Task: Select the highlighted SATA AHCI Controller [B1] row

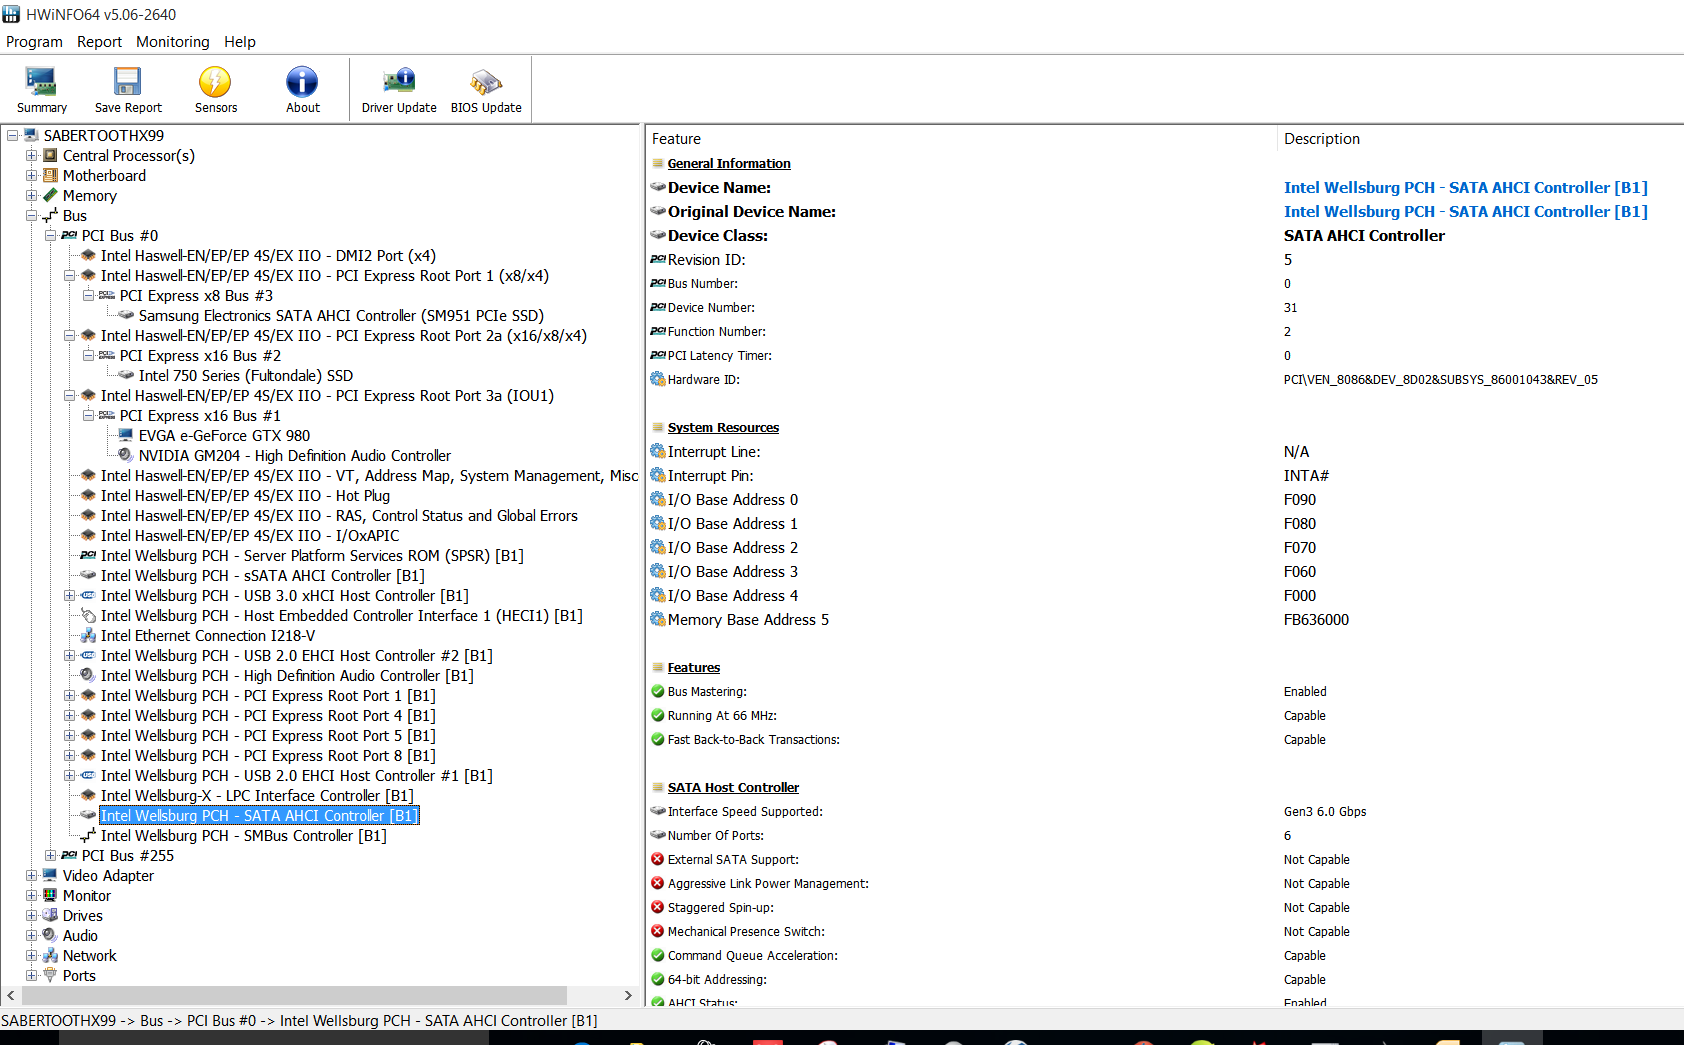Action: click(259, 816)
